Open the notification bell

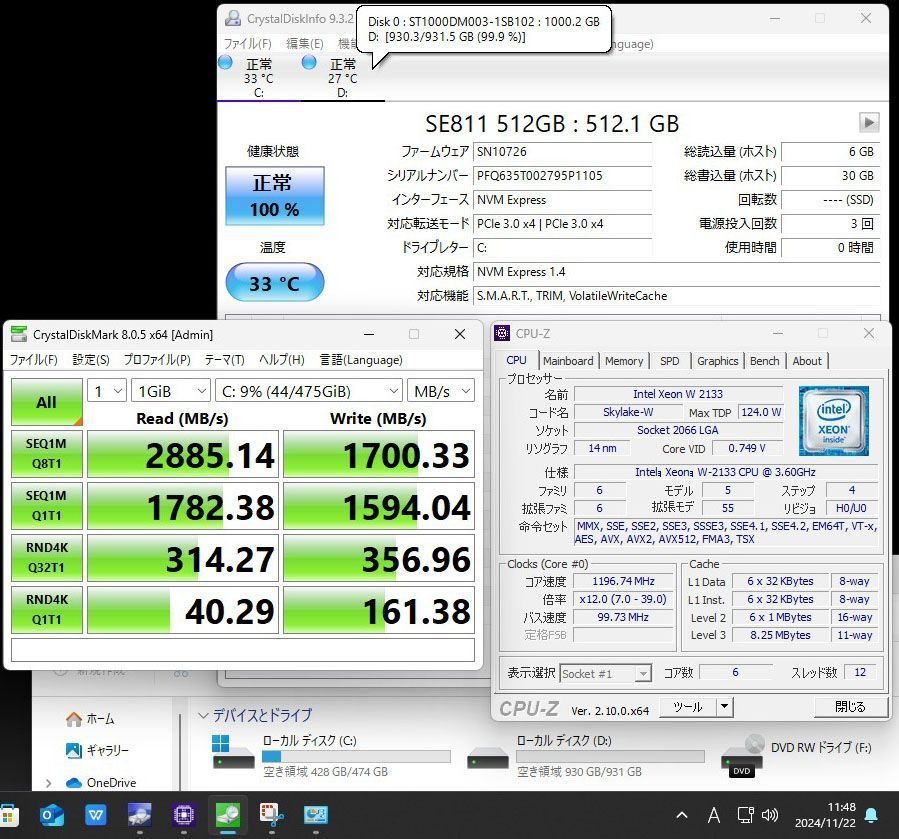click(x=871, y=815)
